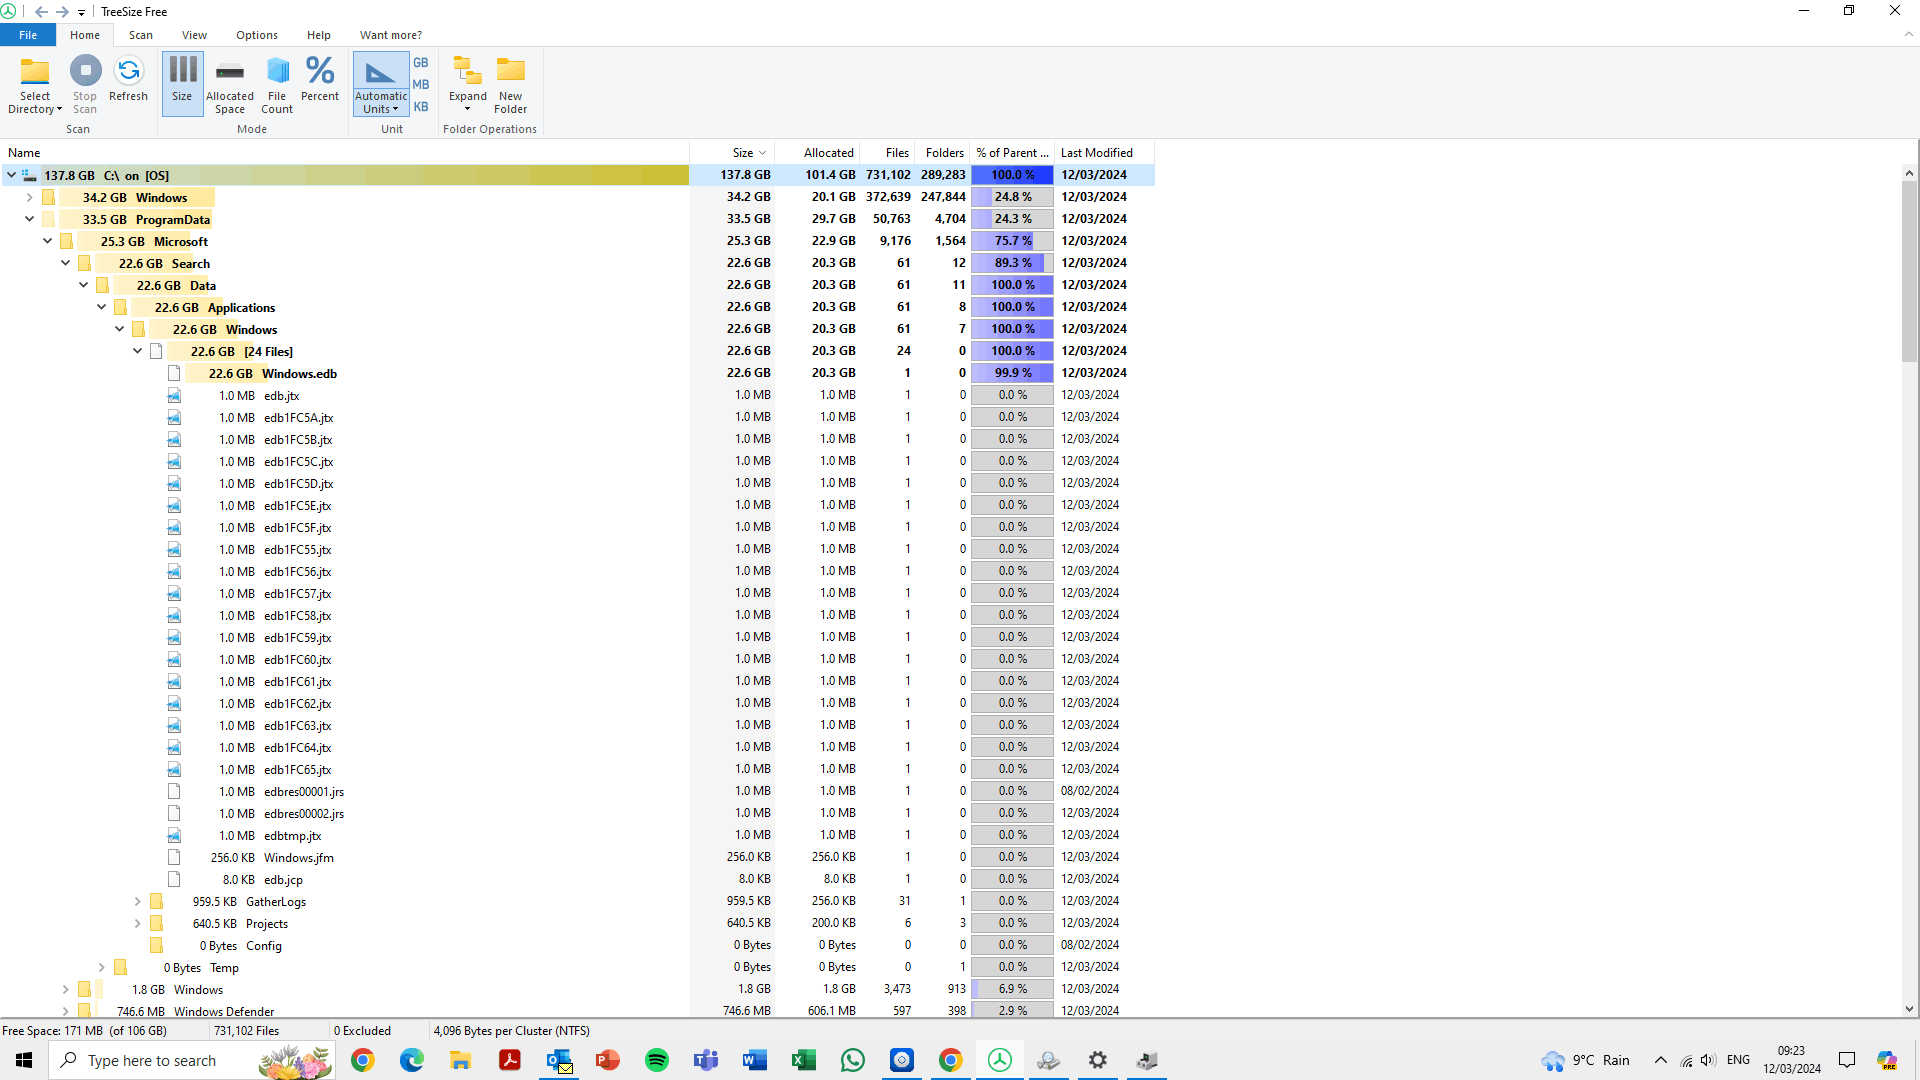Image resolution: width=1920 pixels, height=1080 pixels.
Task: Collapse the Microsoft folder node
Action: click(47, 241)
